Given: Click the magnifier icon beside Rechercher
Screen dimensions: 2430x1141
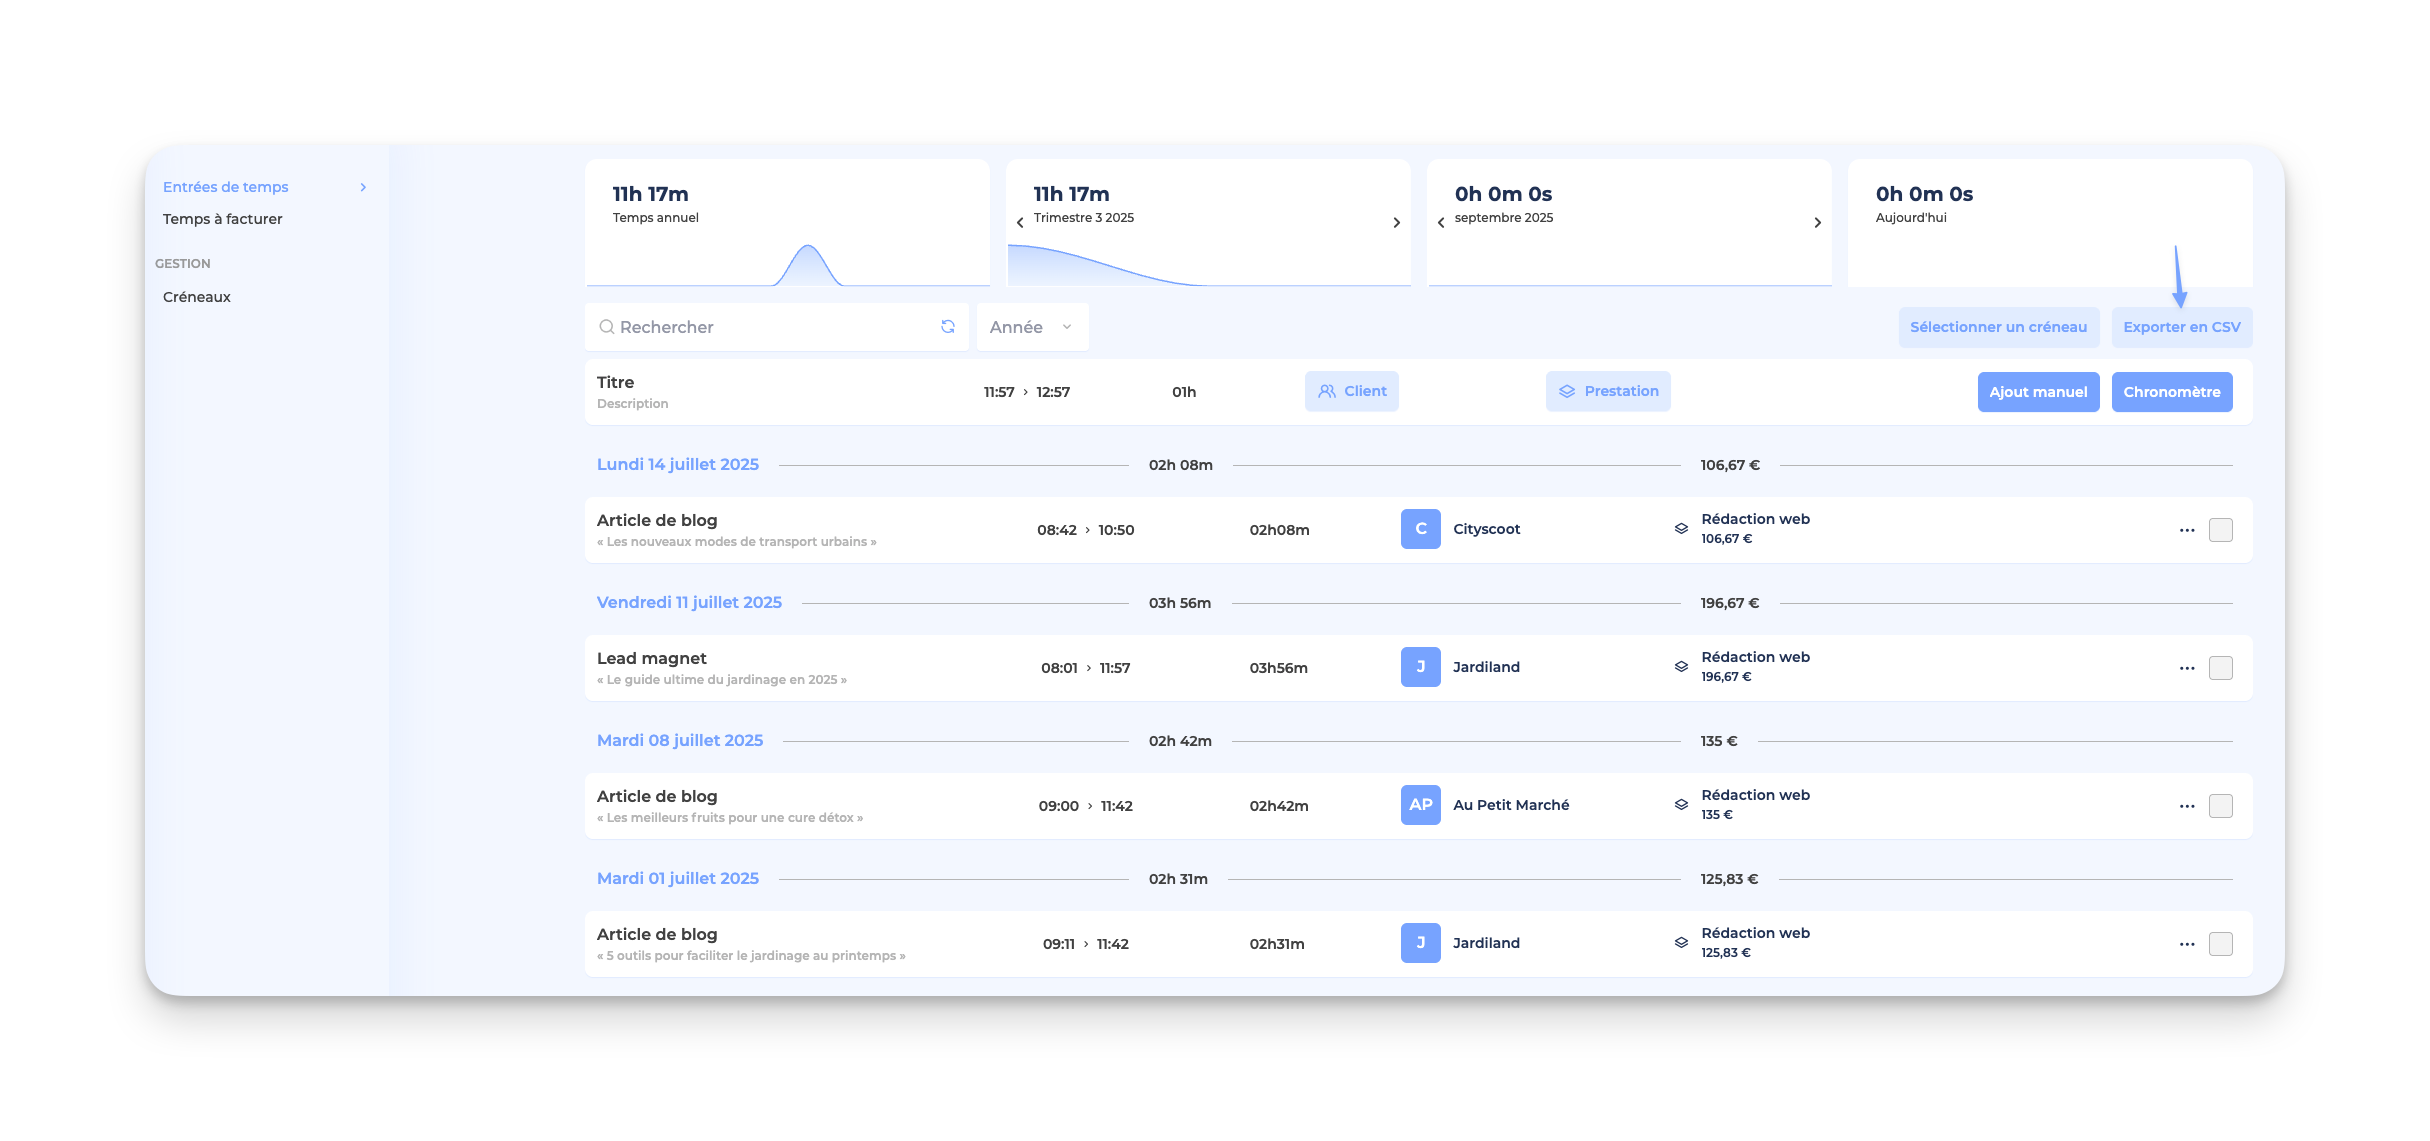Looking at the screenshot, I should 606,327.
